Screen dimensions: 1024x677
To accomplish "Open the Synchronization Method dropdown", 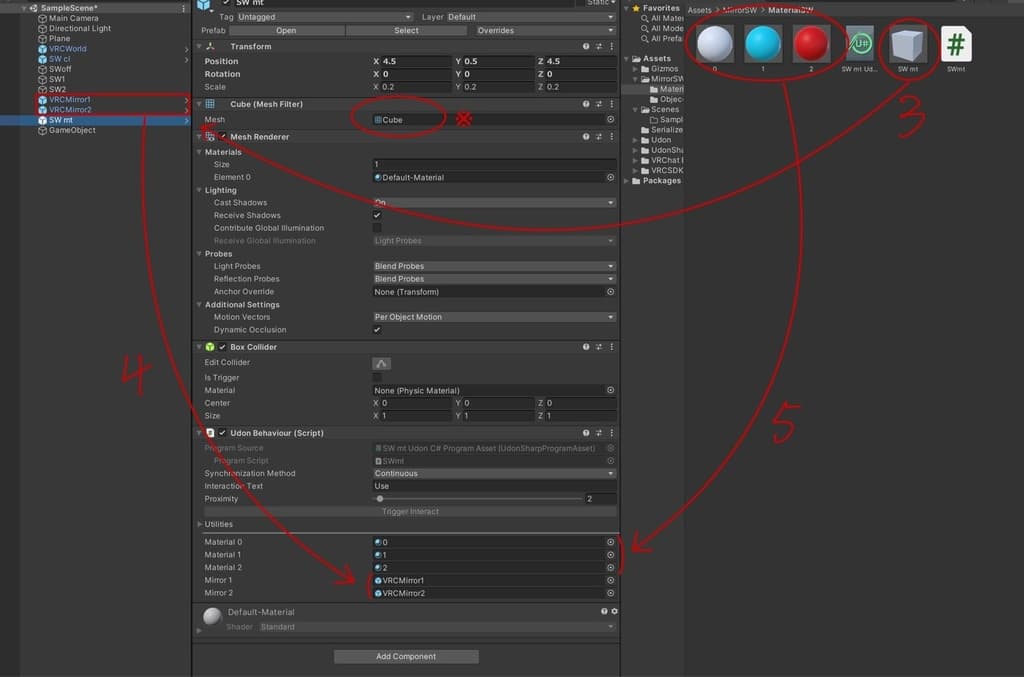I will click(x=494, y=473).
